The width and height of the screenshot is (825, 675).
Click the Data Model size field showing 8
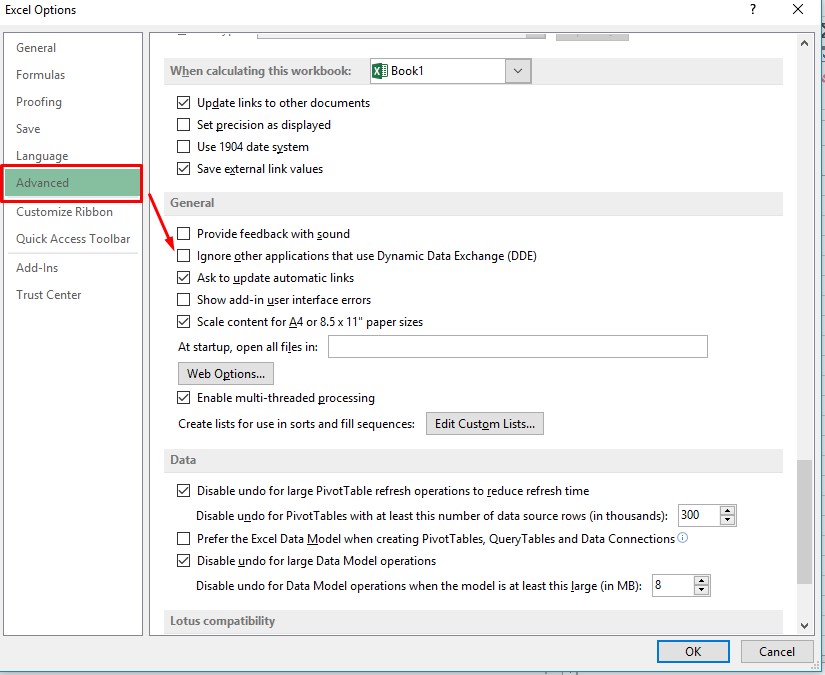(x=672, y=585)
